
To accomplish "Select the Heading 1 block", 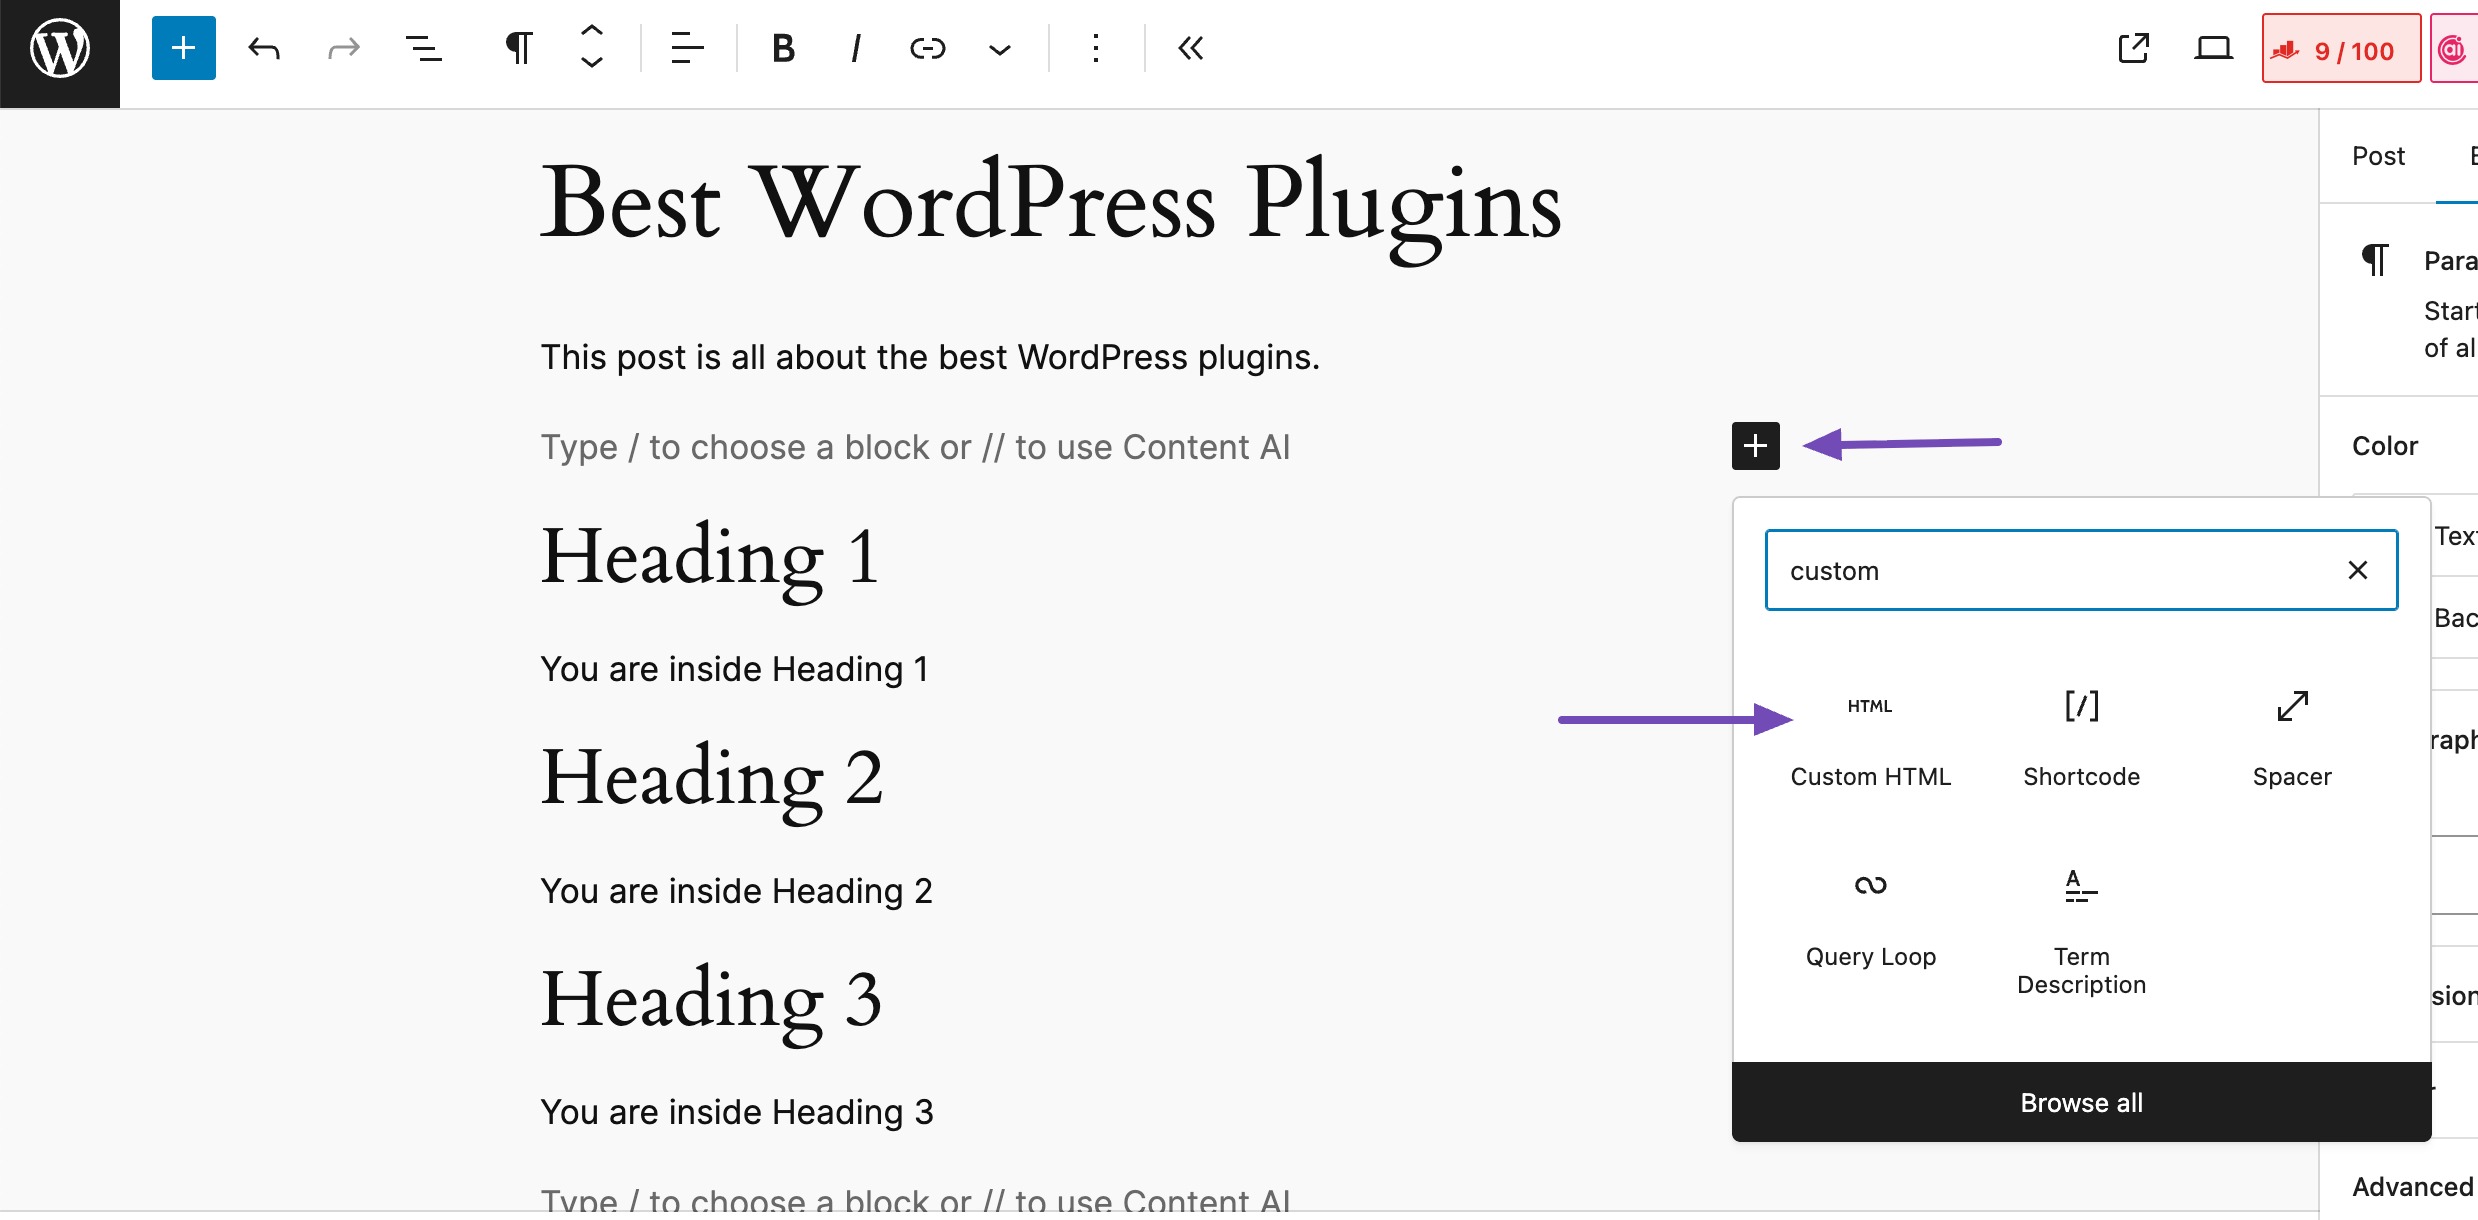I will [710, 558].
